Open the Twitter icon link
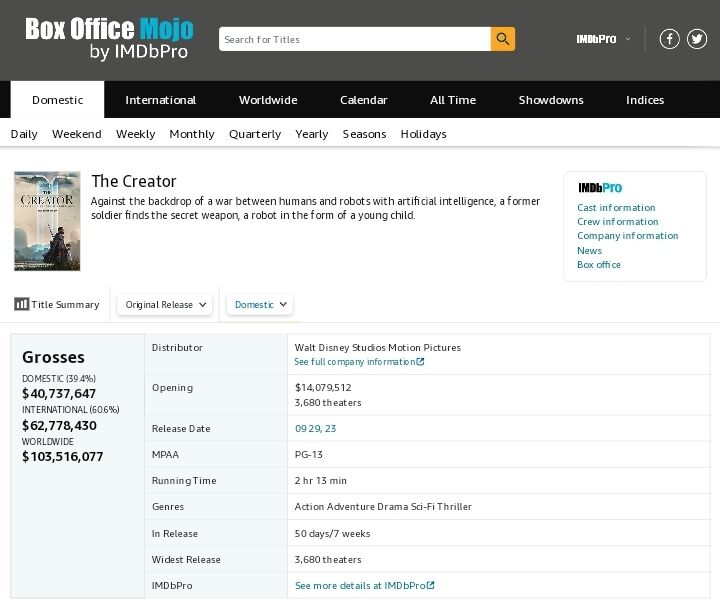This screenshot has width=720, height=599. (697, 39)
